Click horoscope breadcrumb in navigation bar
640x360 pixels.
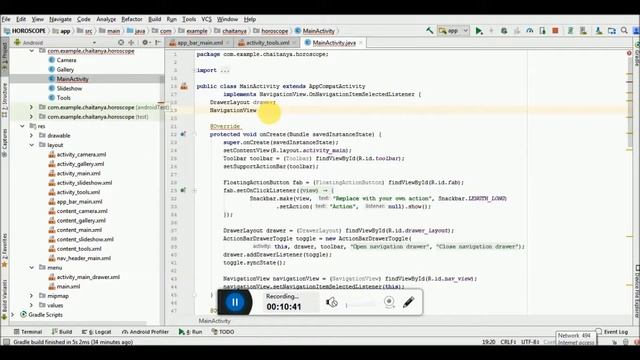[x=271, y=31]
